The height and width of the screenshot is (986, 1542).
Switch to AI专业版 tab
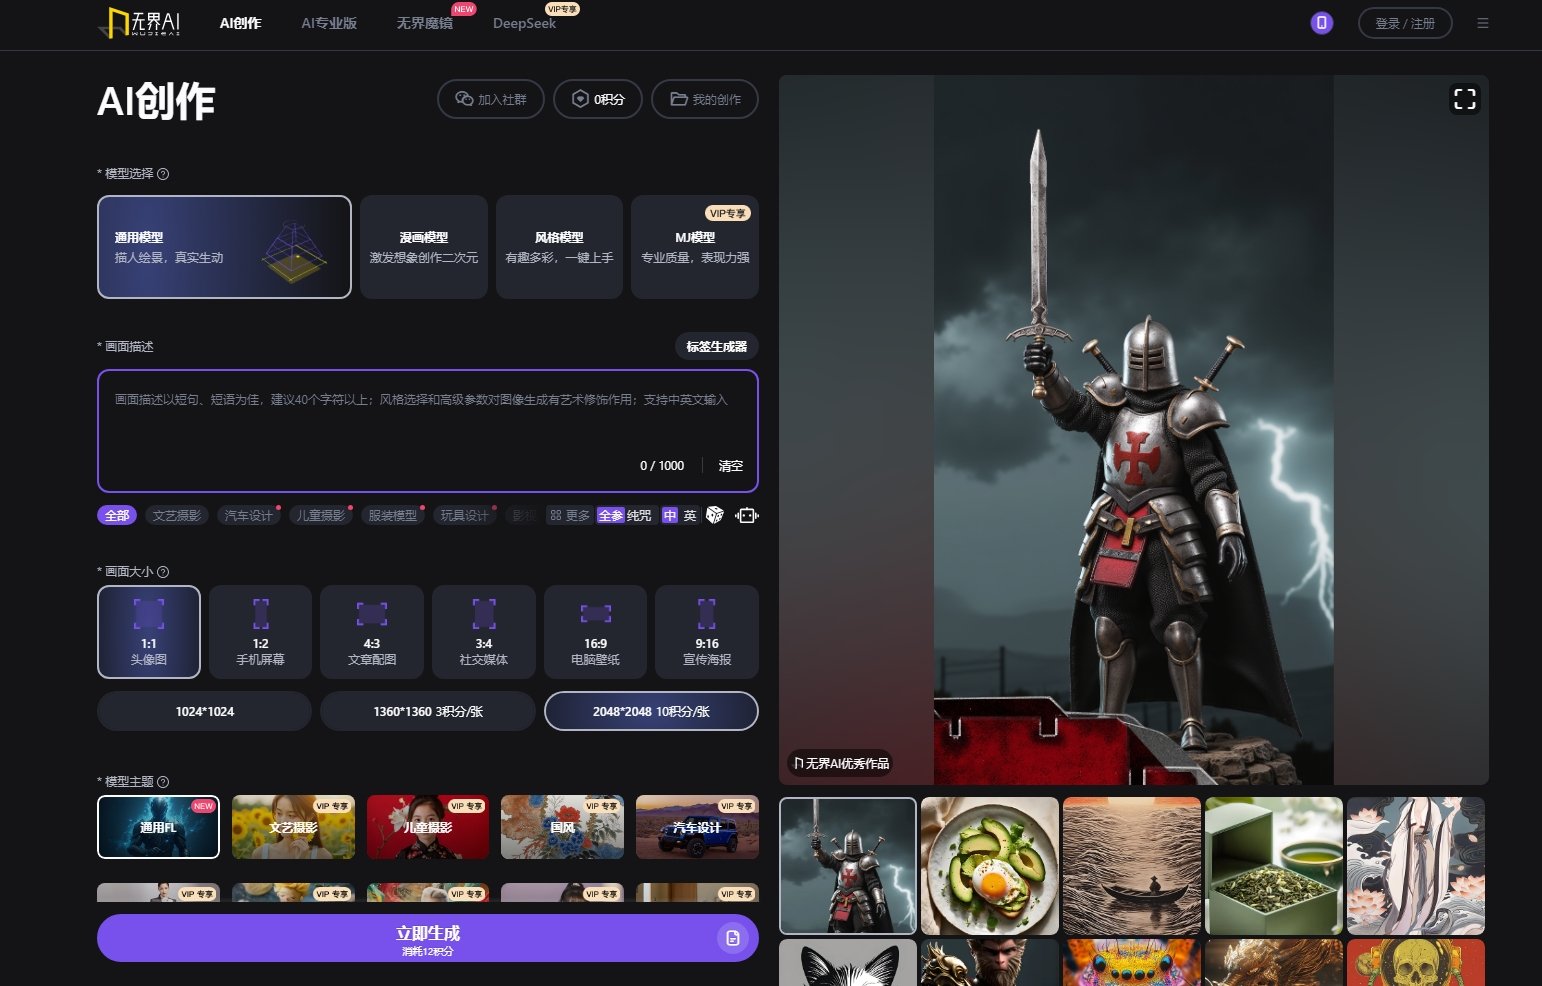(x=329, y=23)
